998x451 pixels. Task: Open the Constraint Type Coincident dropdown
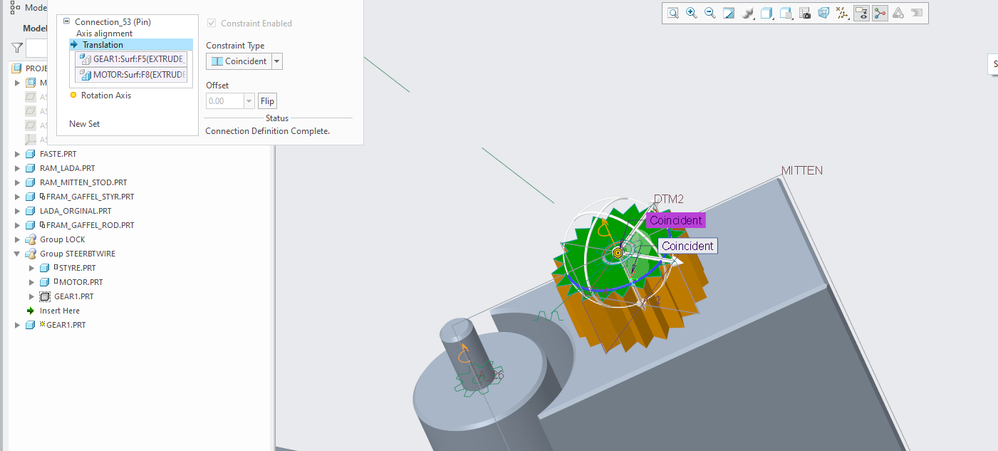pos(277,61)
